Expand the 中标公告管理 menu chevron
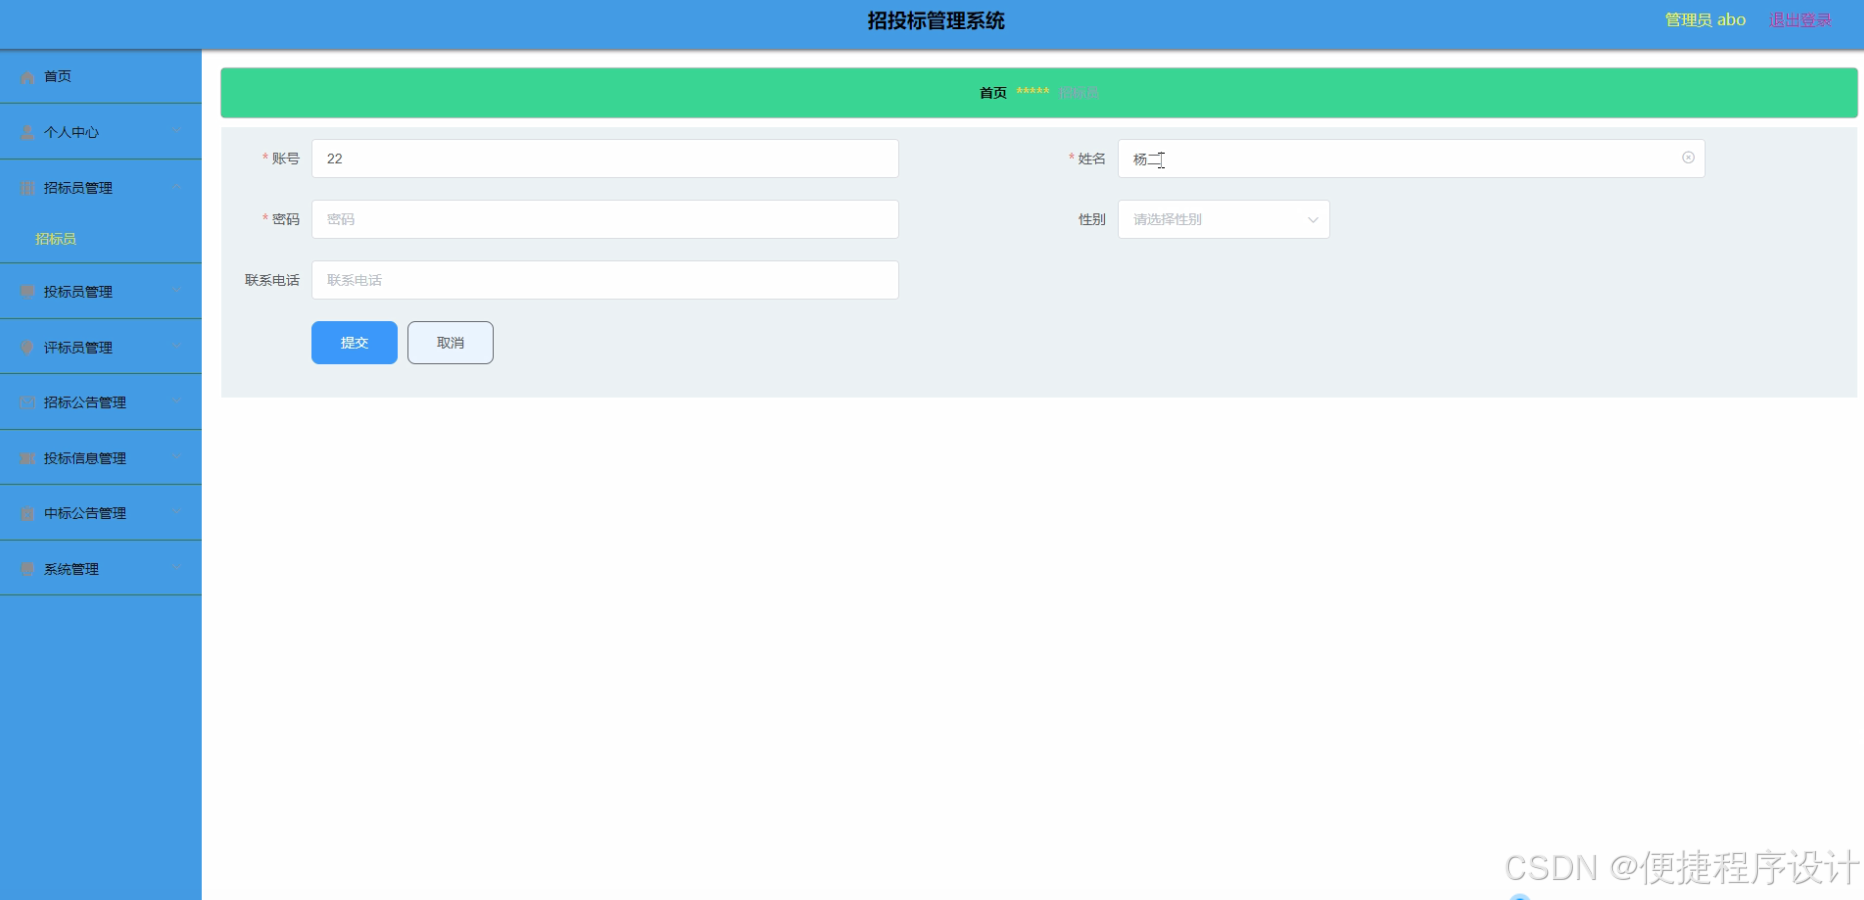The width and height of the screenshot is (1864, 900). click(176, 513)
